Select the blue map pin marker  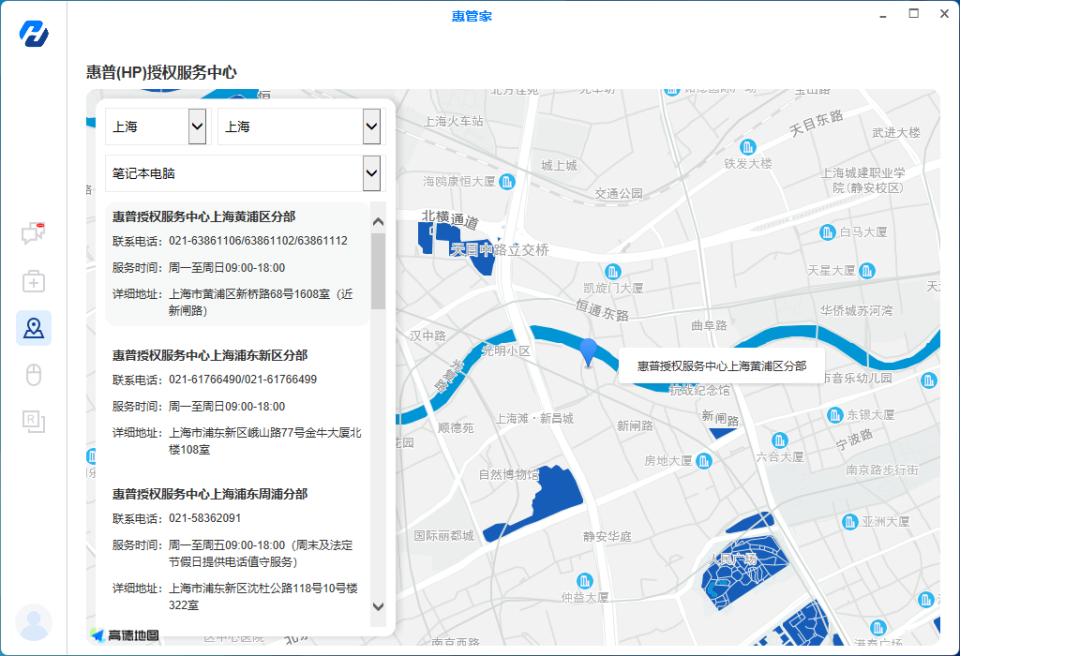[590, 352]
